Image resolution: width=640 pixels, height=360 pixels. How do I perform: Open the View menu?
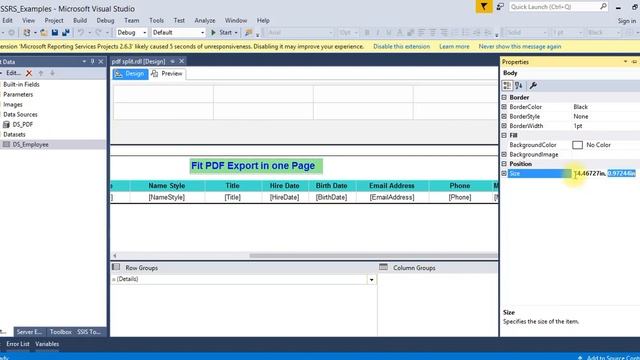pos(28,20)
